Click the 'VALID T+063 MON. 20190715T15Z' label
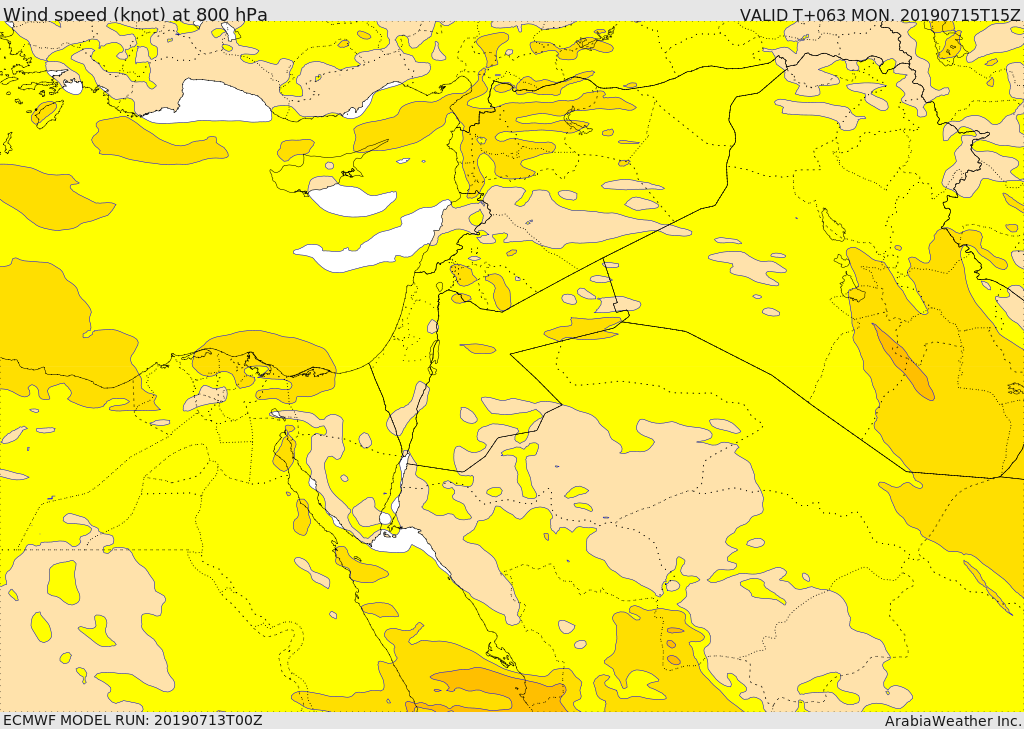 point(880,14)
